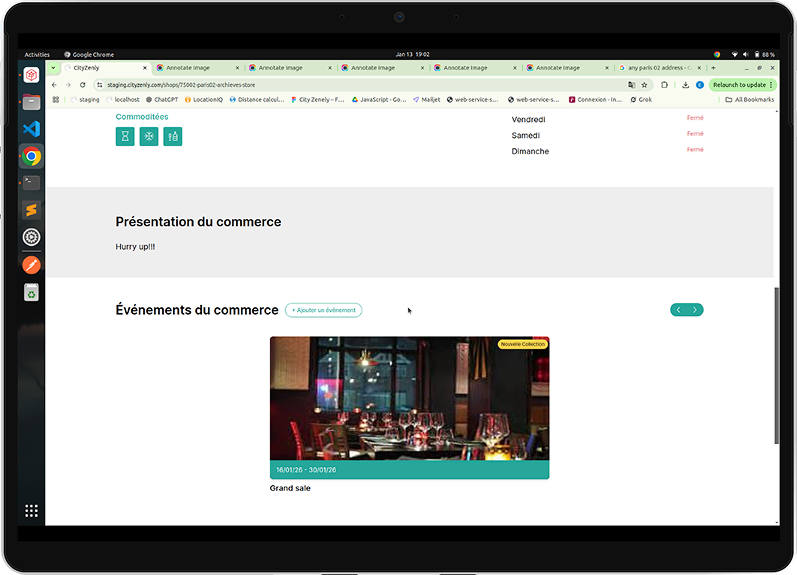The image size is (797, 575).
Task: Click the Grand sale event title
Action: [x=290, y=488]
